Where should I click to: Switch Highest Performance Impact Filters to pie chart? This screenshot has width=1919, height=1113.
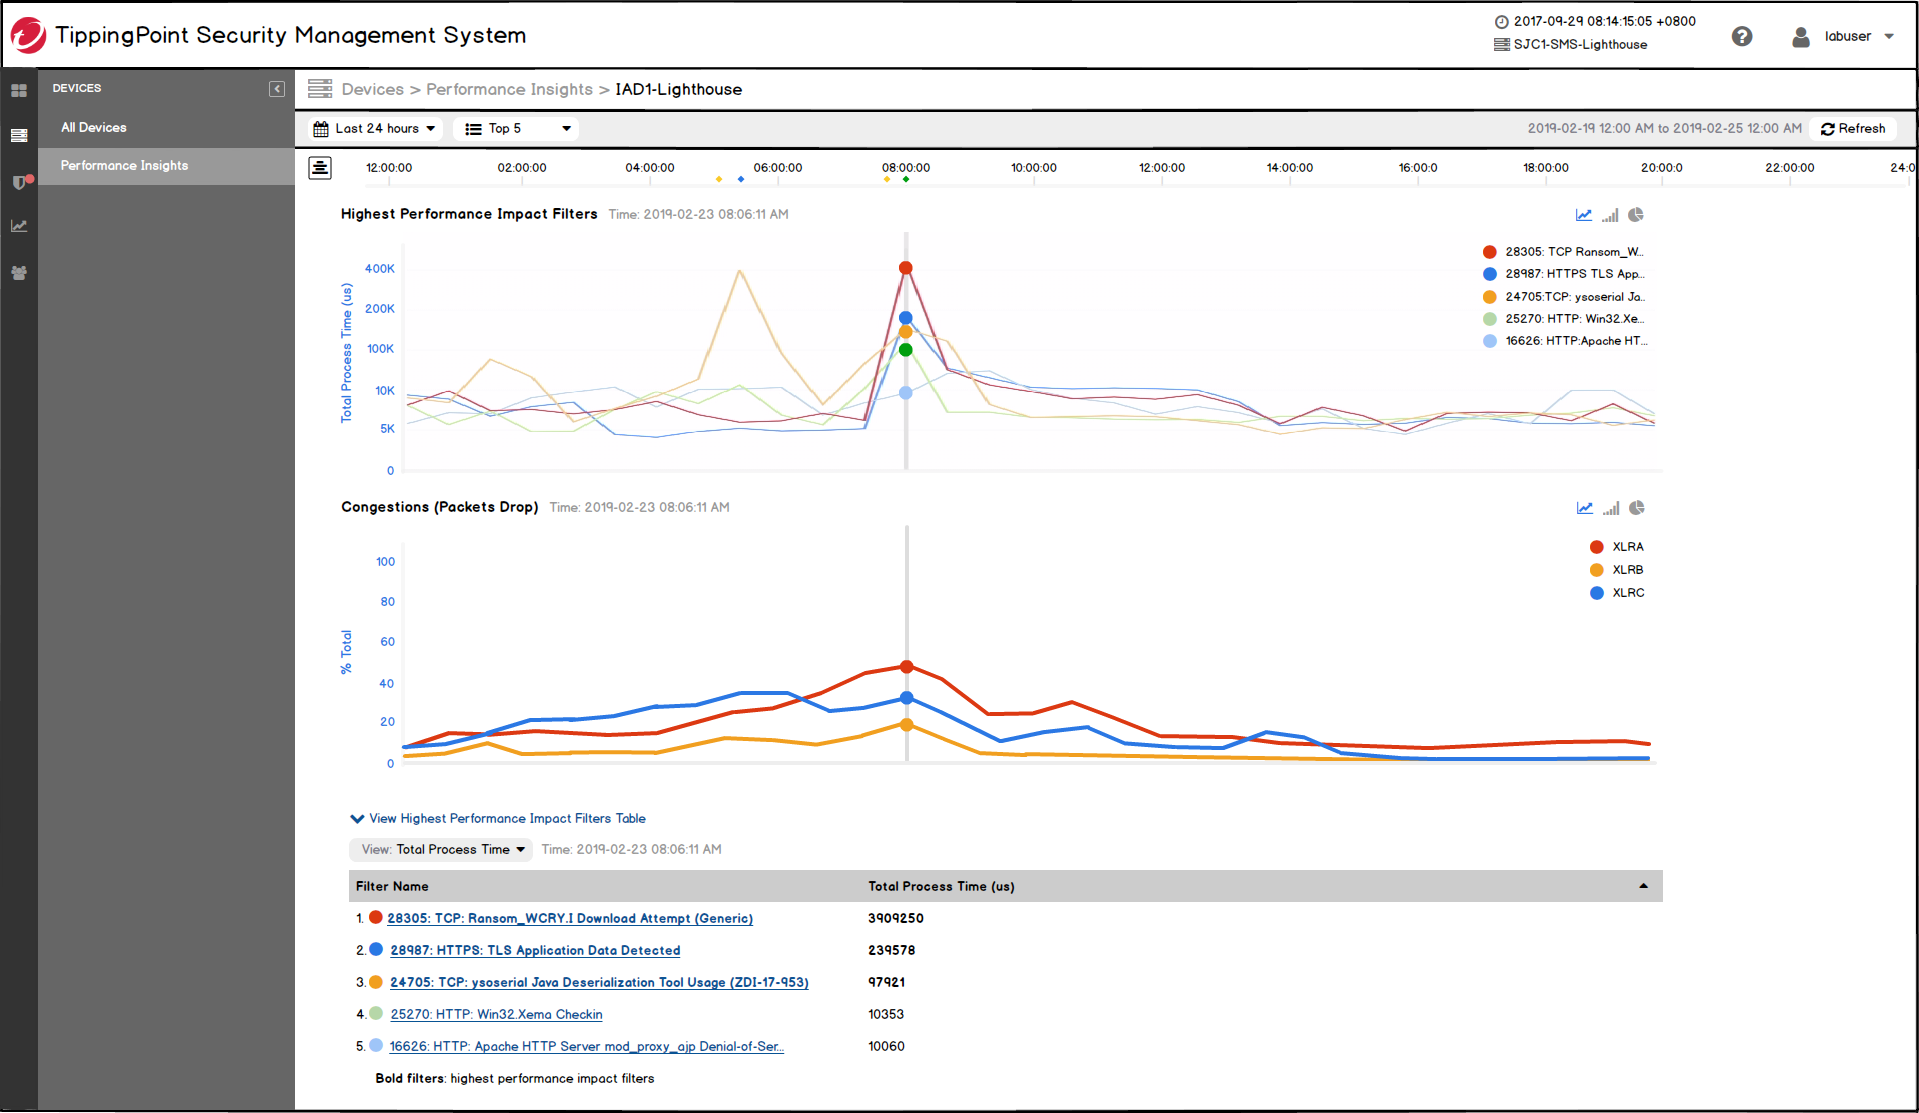(1636, 215)
